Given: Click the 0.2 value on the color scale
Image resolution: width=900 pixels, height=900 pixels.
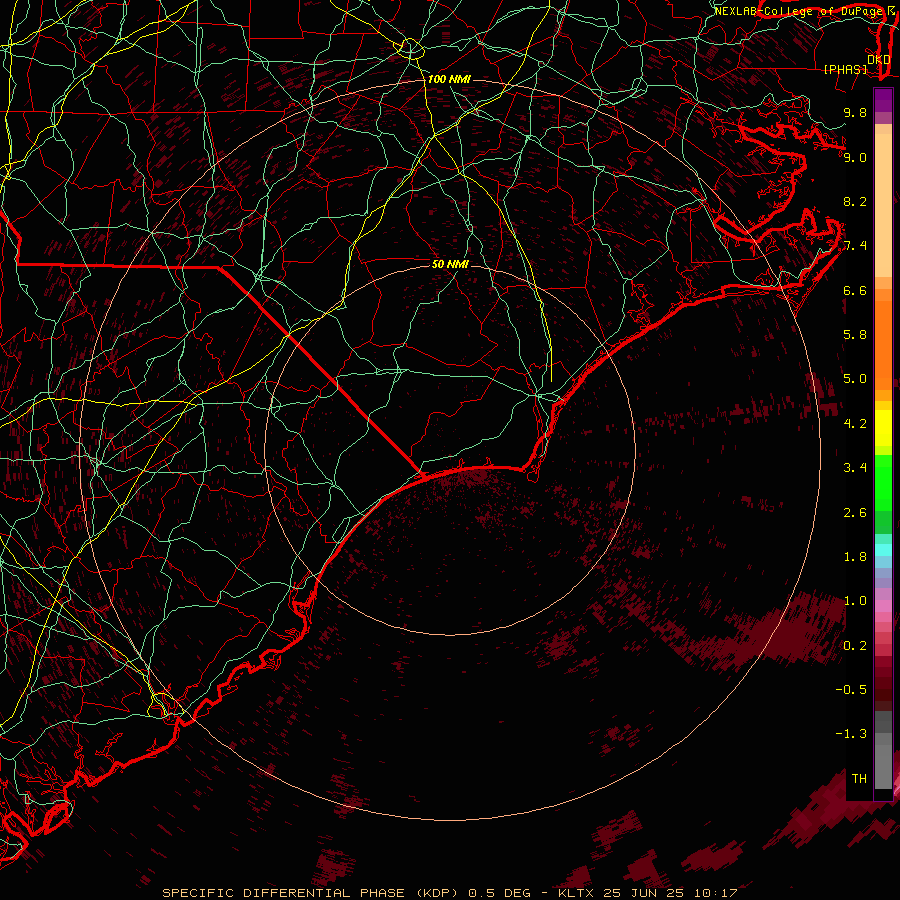Looking at the screenshot, I should [x=855, y=646].
